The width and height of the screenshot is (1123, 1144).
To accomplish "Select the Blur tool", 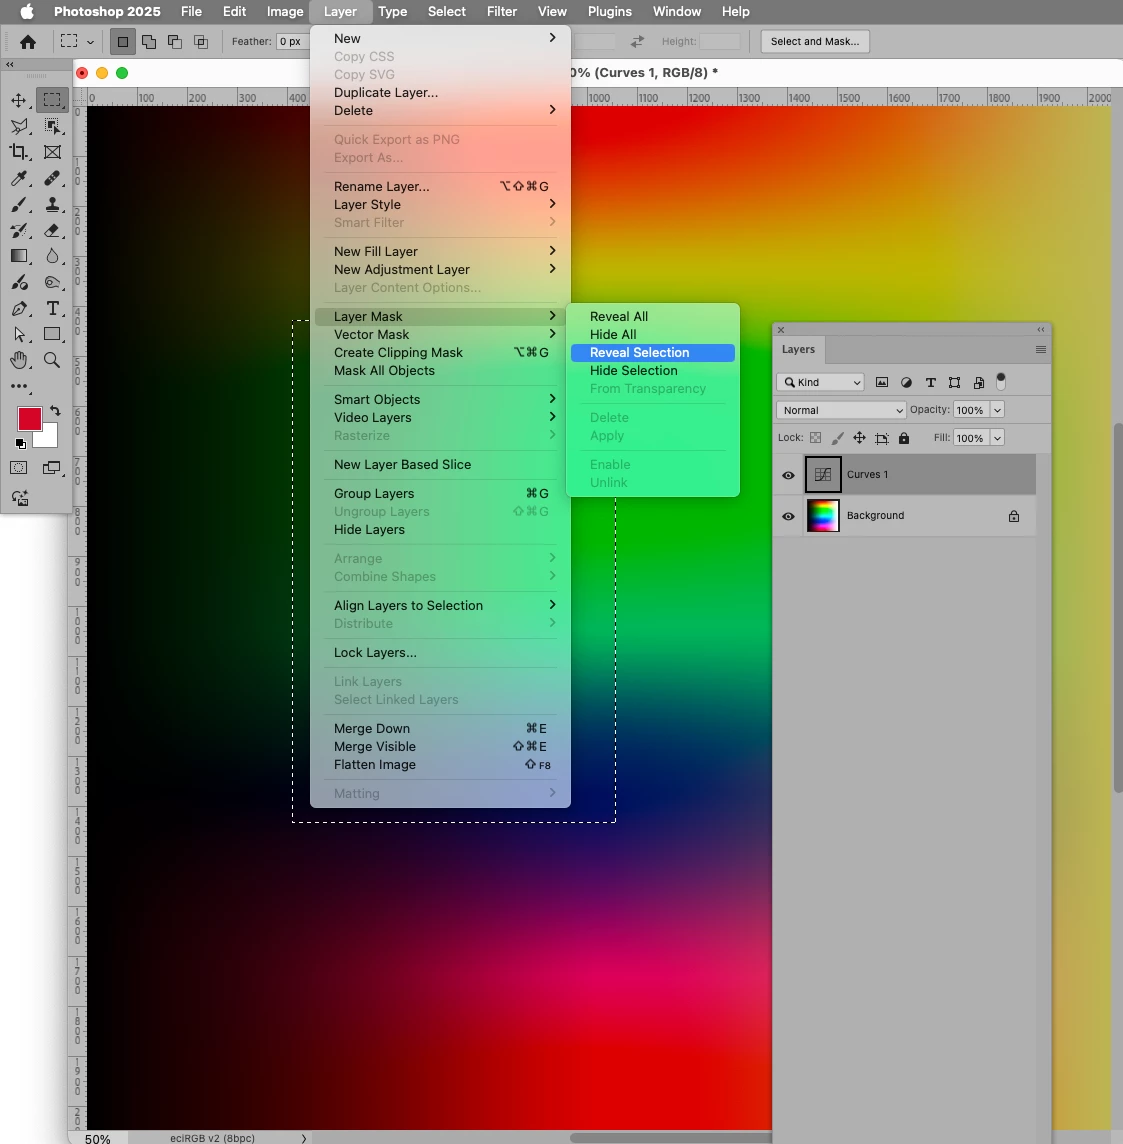I will (x=52, y=256).
